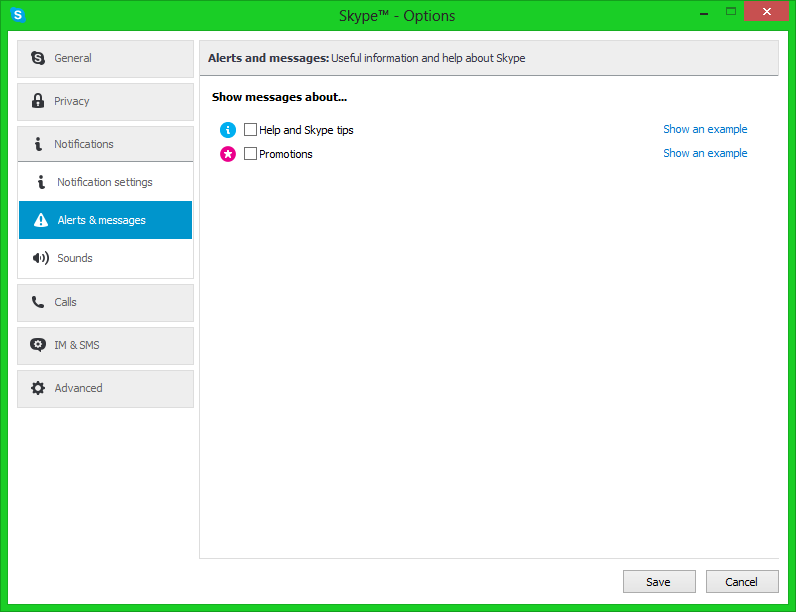Click the Skype icon beside General
This screenshot has width=796, height=612.
coord(38,58)
